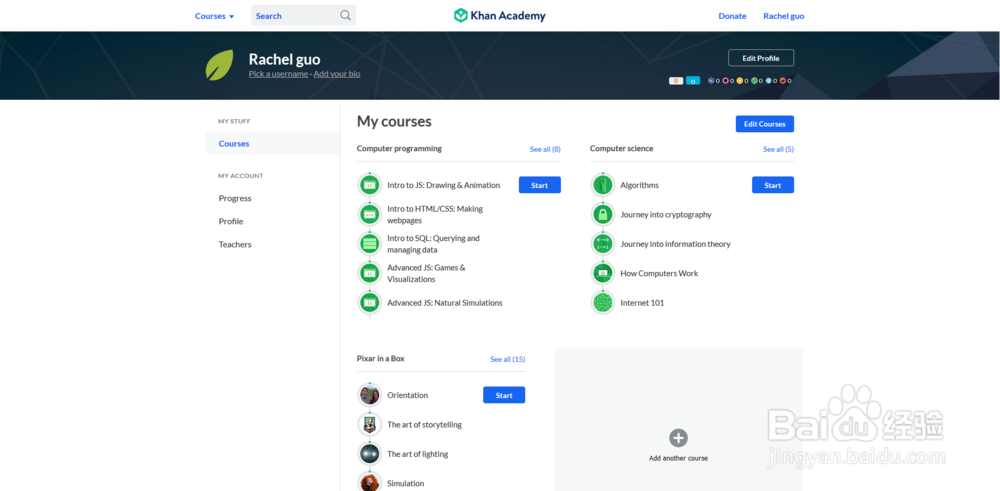The image size is (1000, 491).
Task: Click The art of storytelling icon
Action: pos(369,424)
